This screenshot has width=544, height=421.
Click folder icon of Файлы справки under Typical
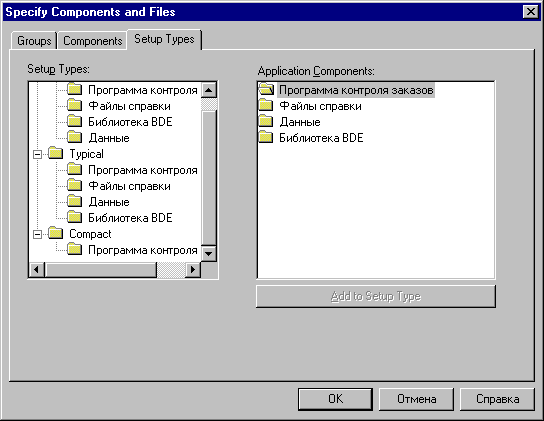[75, 185]
